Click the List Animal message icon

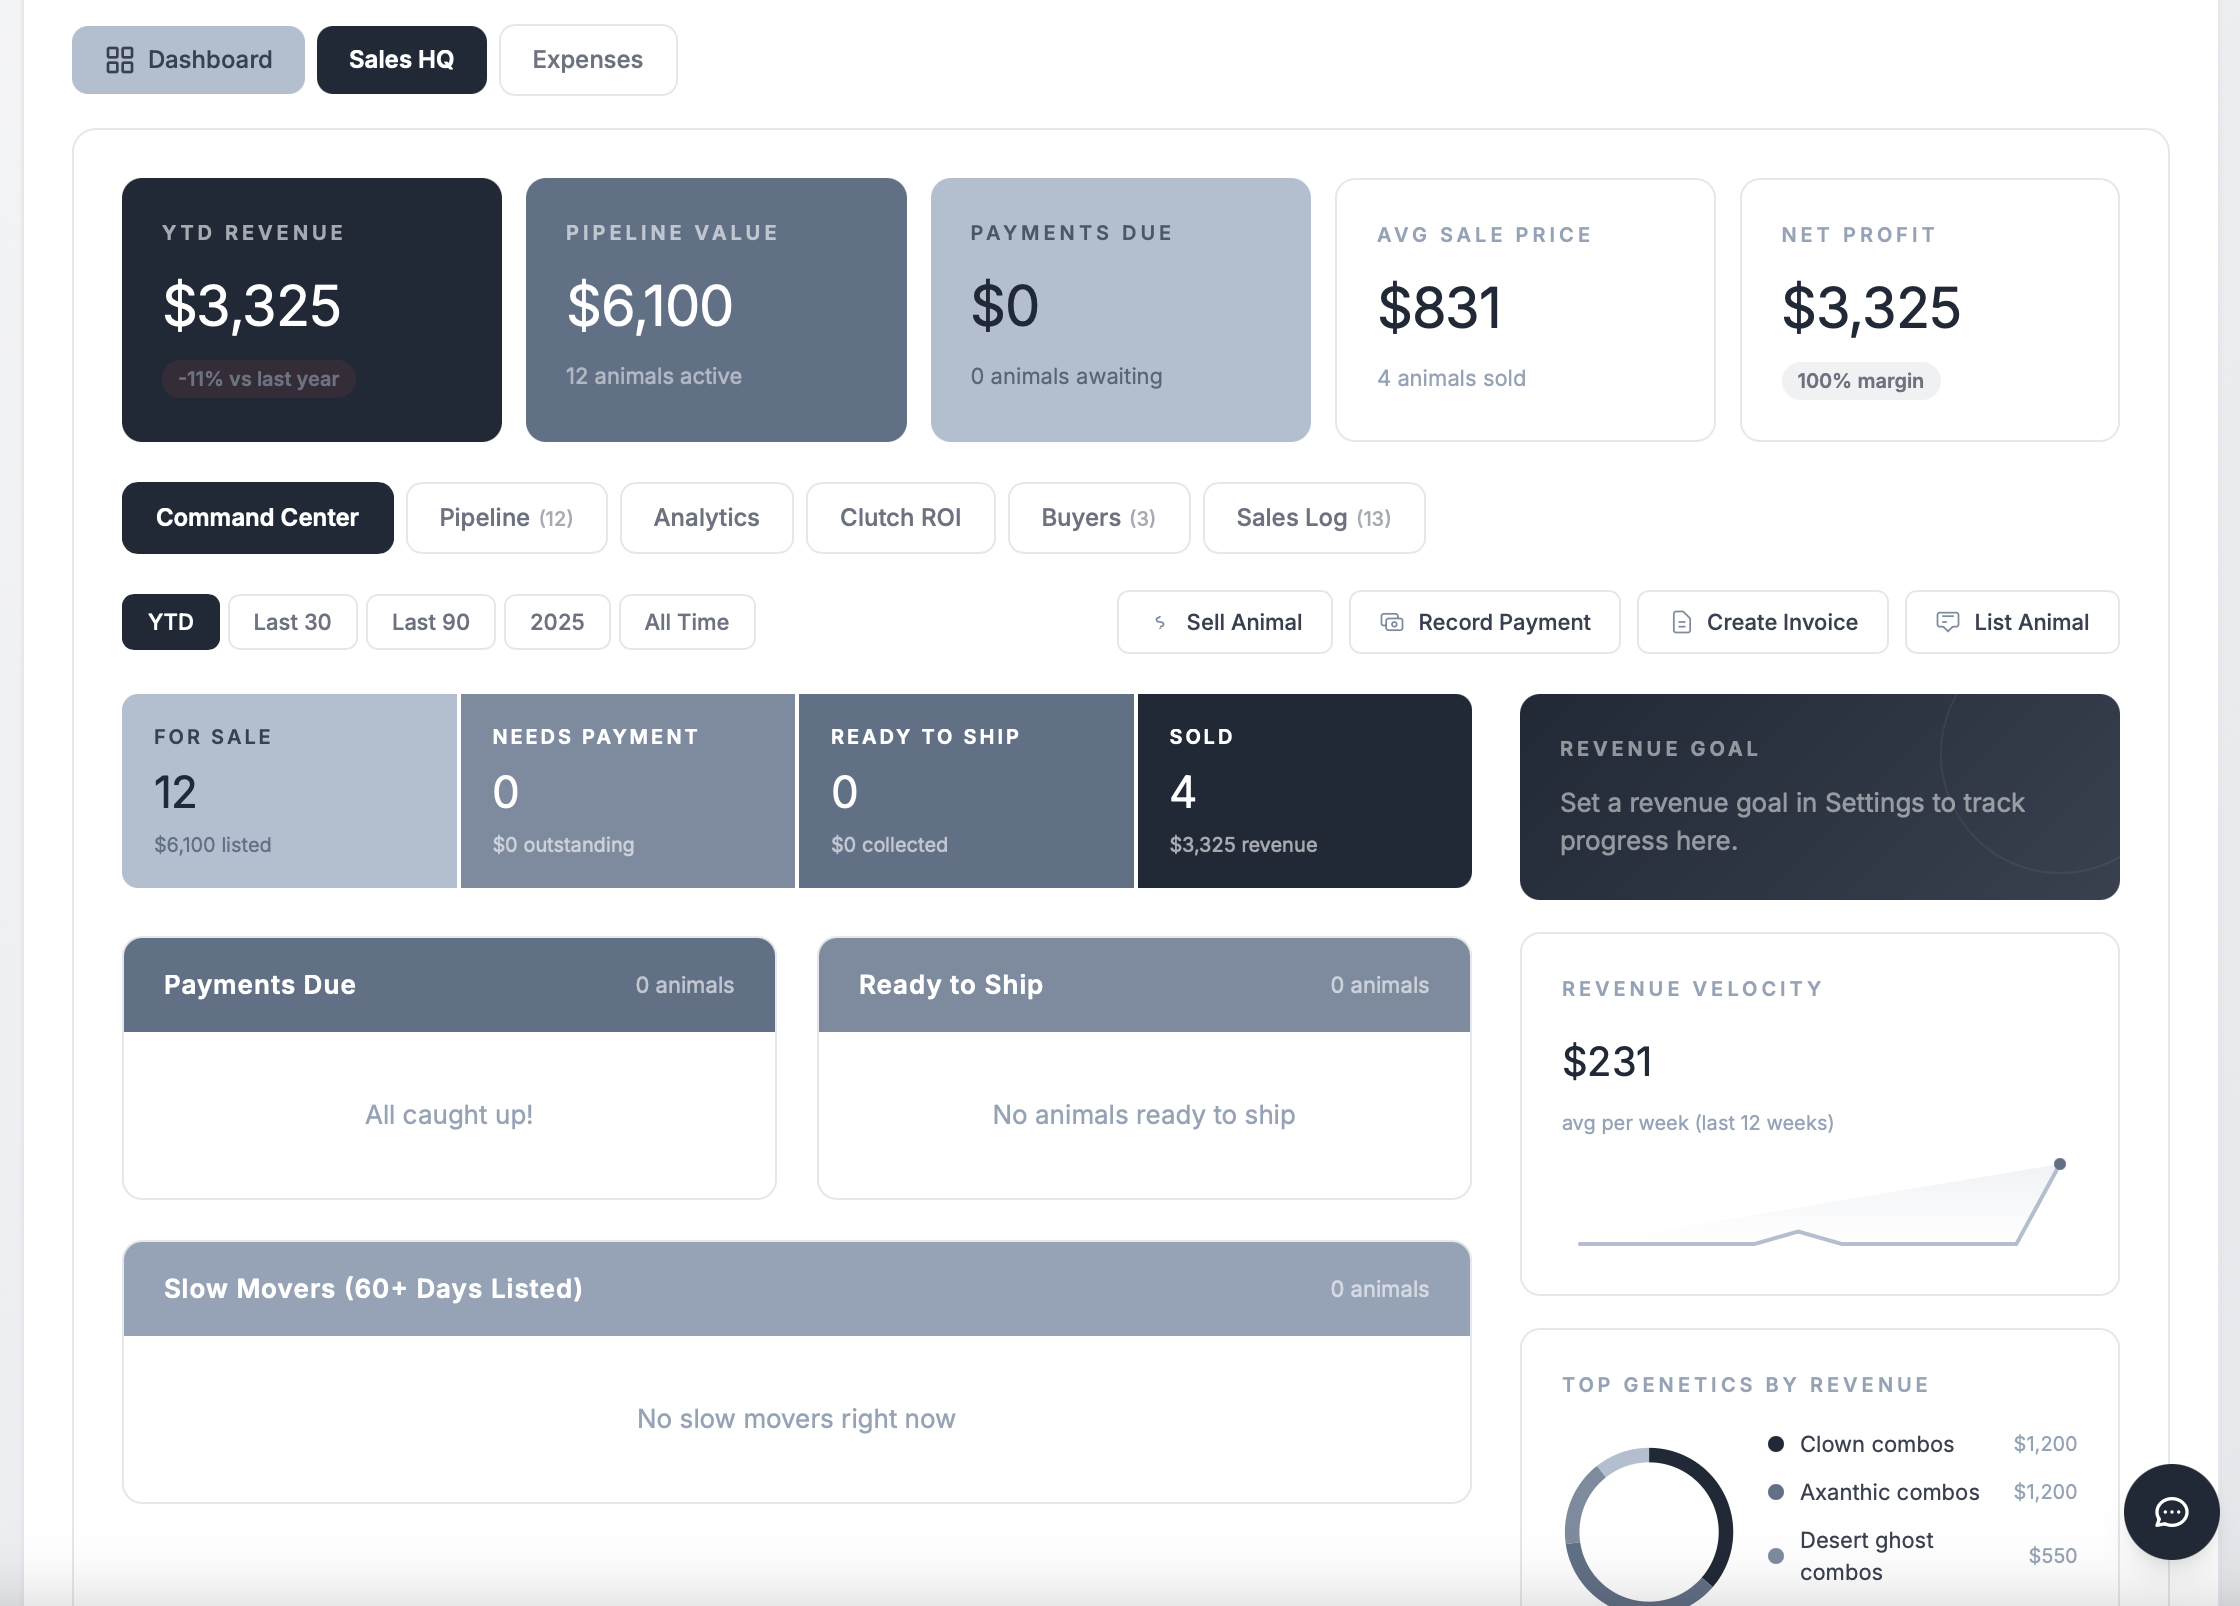(1948, 622)
